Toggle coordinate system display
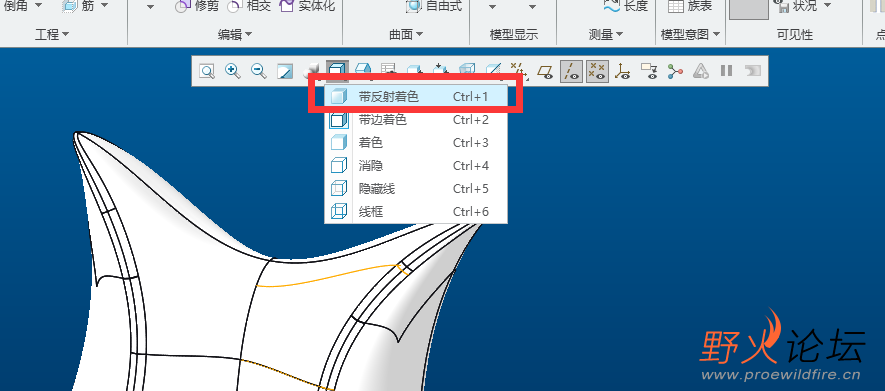Image resolution: width=885 pixels, height=391 pixels. (x=623, y=71)
